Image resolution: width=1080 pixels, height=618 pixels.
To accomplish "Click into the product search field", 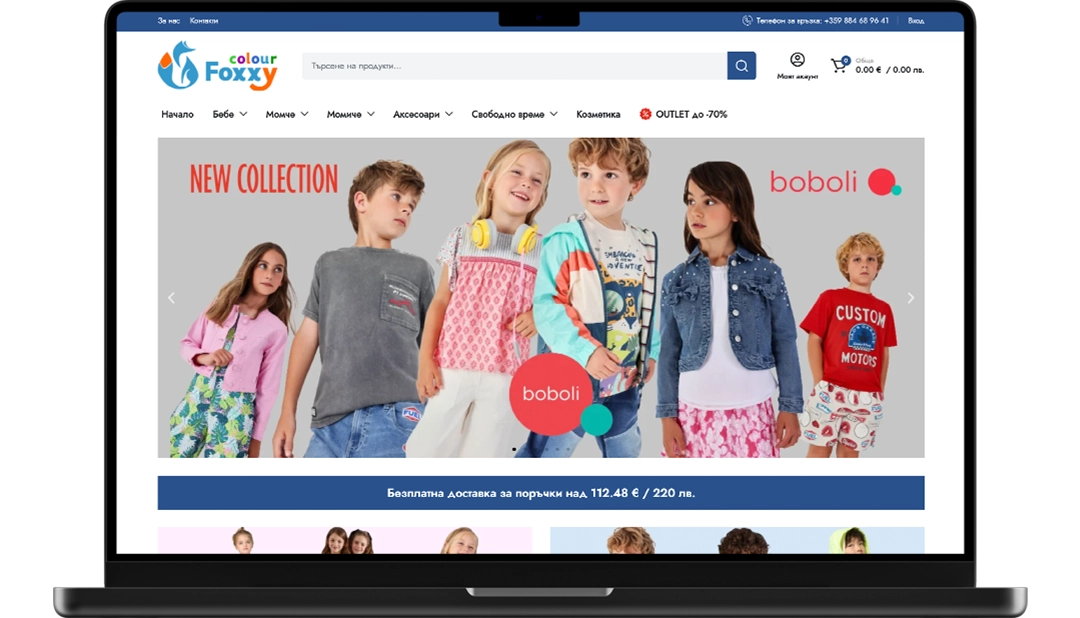I will point(515,66).
